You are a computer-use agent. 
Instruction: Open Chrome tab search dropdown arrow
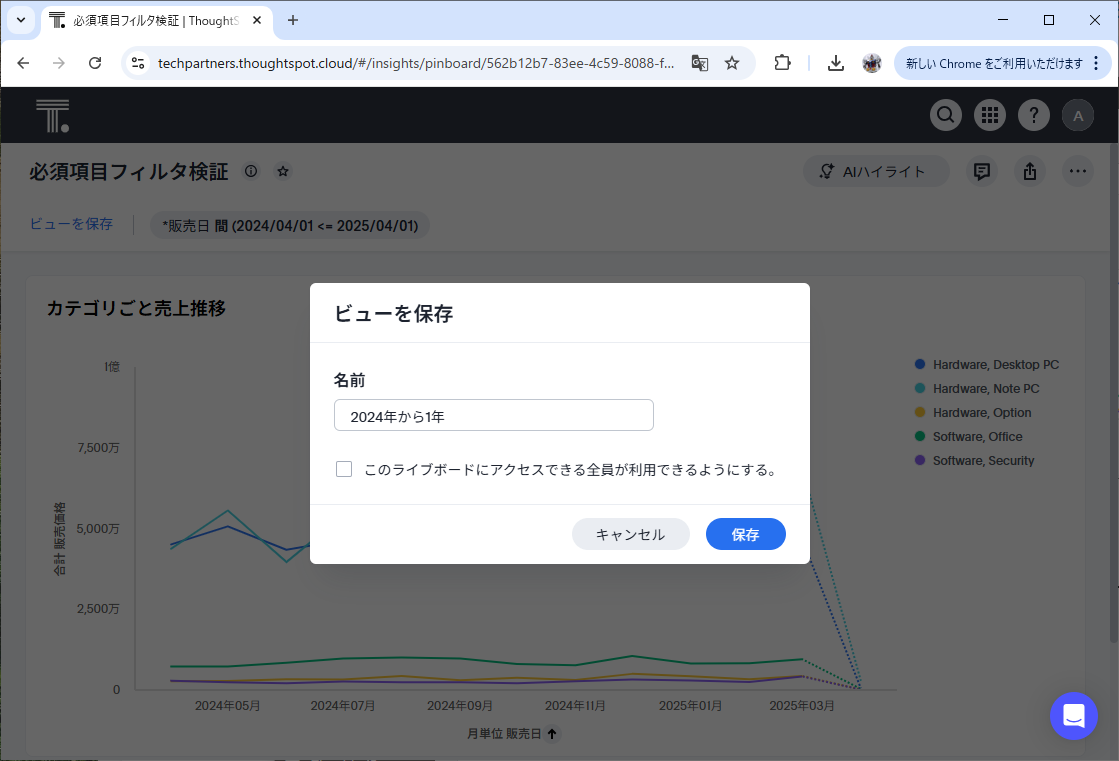[20, 20]
